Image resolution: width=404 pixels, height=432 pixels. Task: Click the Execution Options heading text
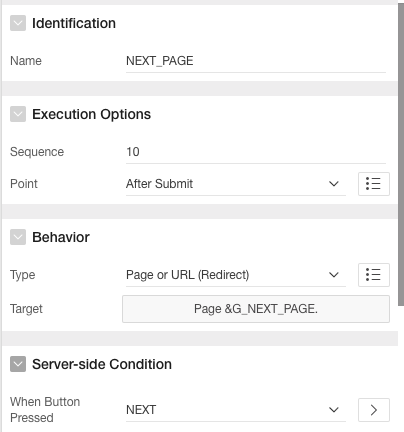[91, 114]
